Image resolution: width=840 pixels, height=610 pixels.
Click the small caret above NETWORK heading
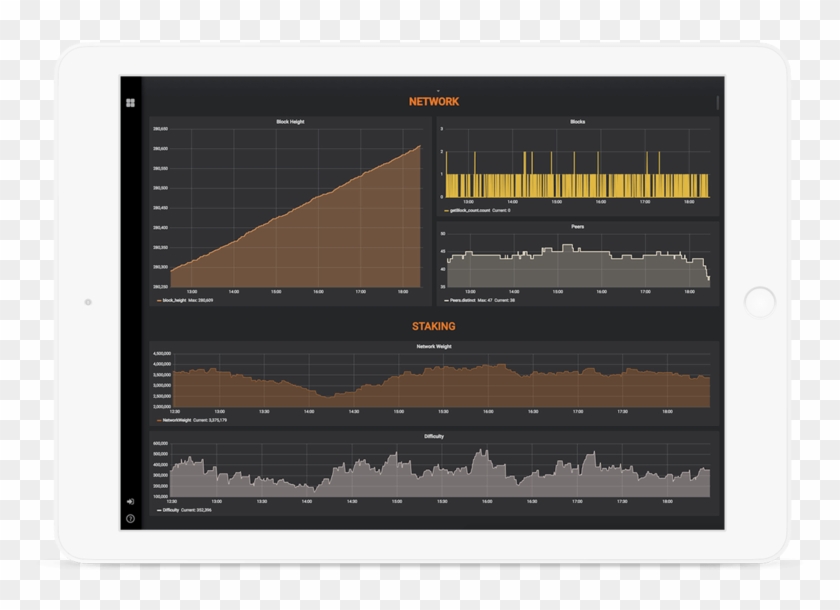coord(438,91)
